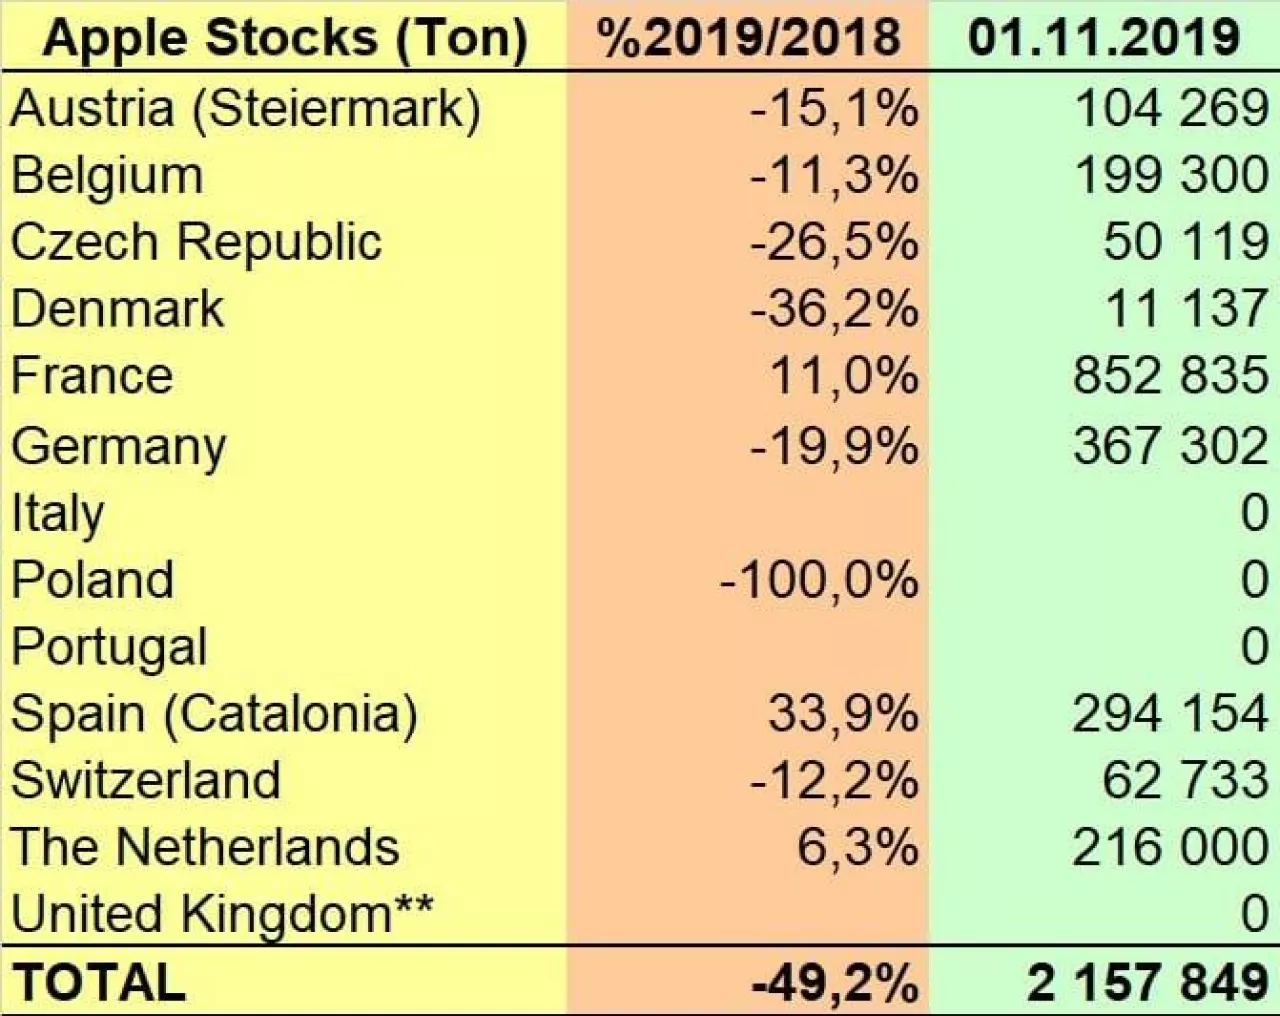Select the total -49,2% change cell

[834, 982]
